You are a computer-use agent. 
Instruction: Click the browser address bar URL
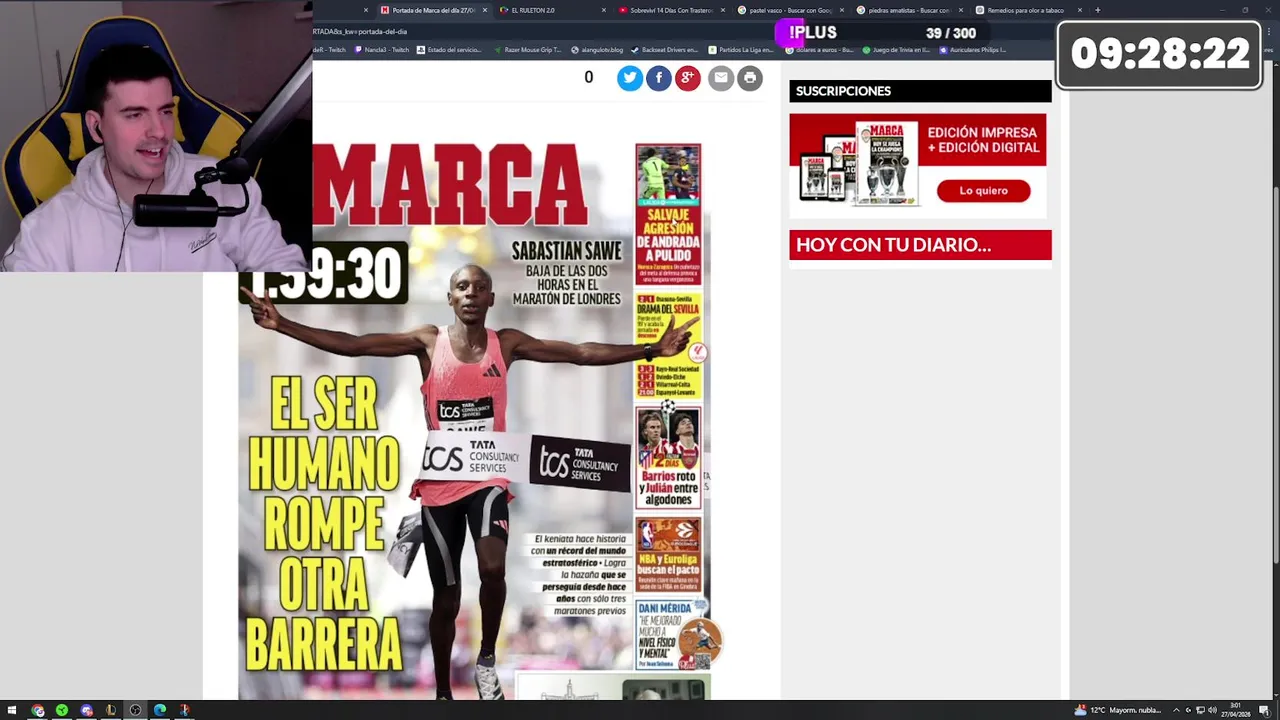(362, 31)
